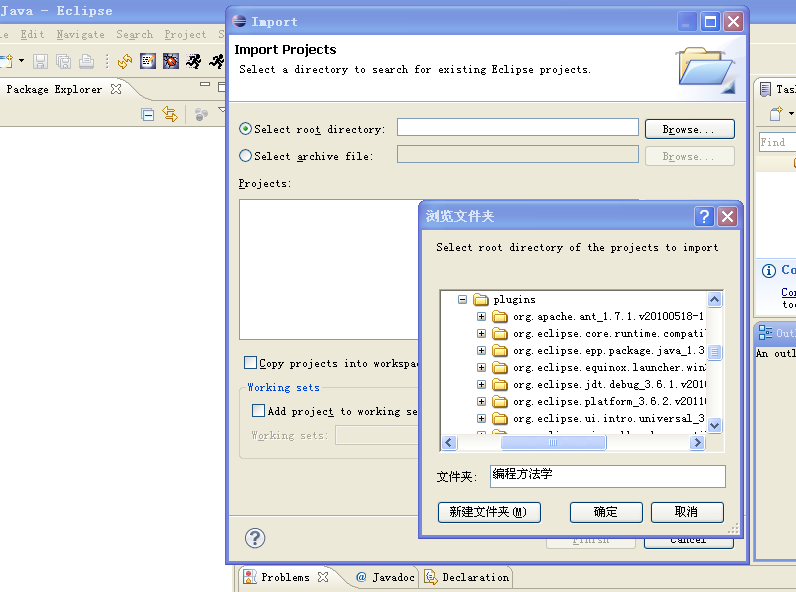The height and width of the screenshot is (592, 796).
Task: Expand org.eclipse.platform_3.6.2 folder
Action: (481, 402)
